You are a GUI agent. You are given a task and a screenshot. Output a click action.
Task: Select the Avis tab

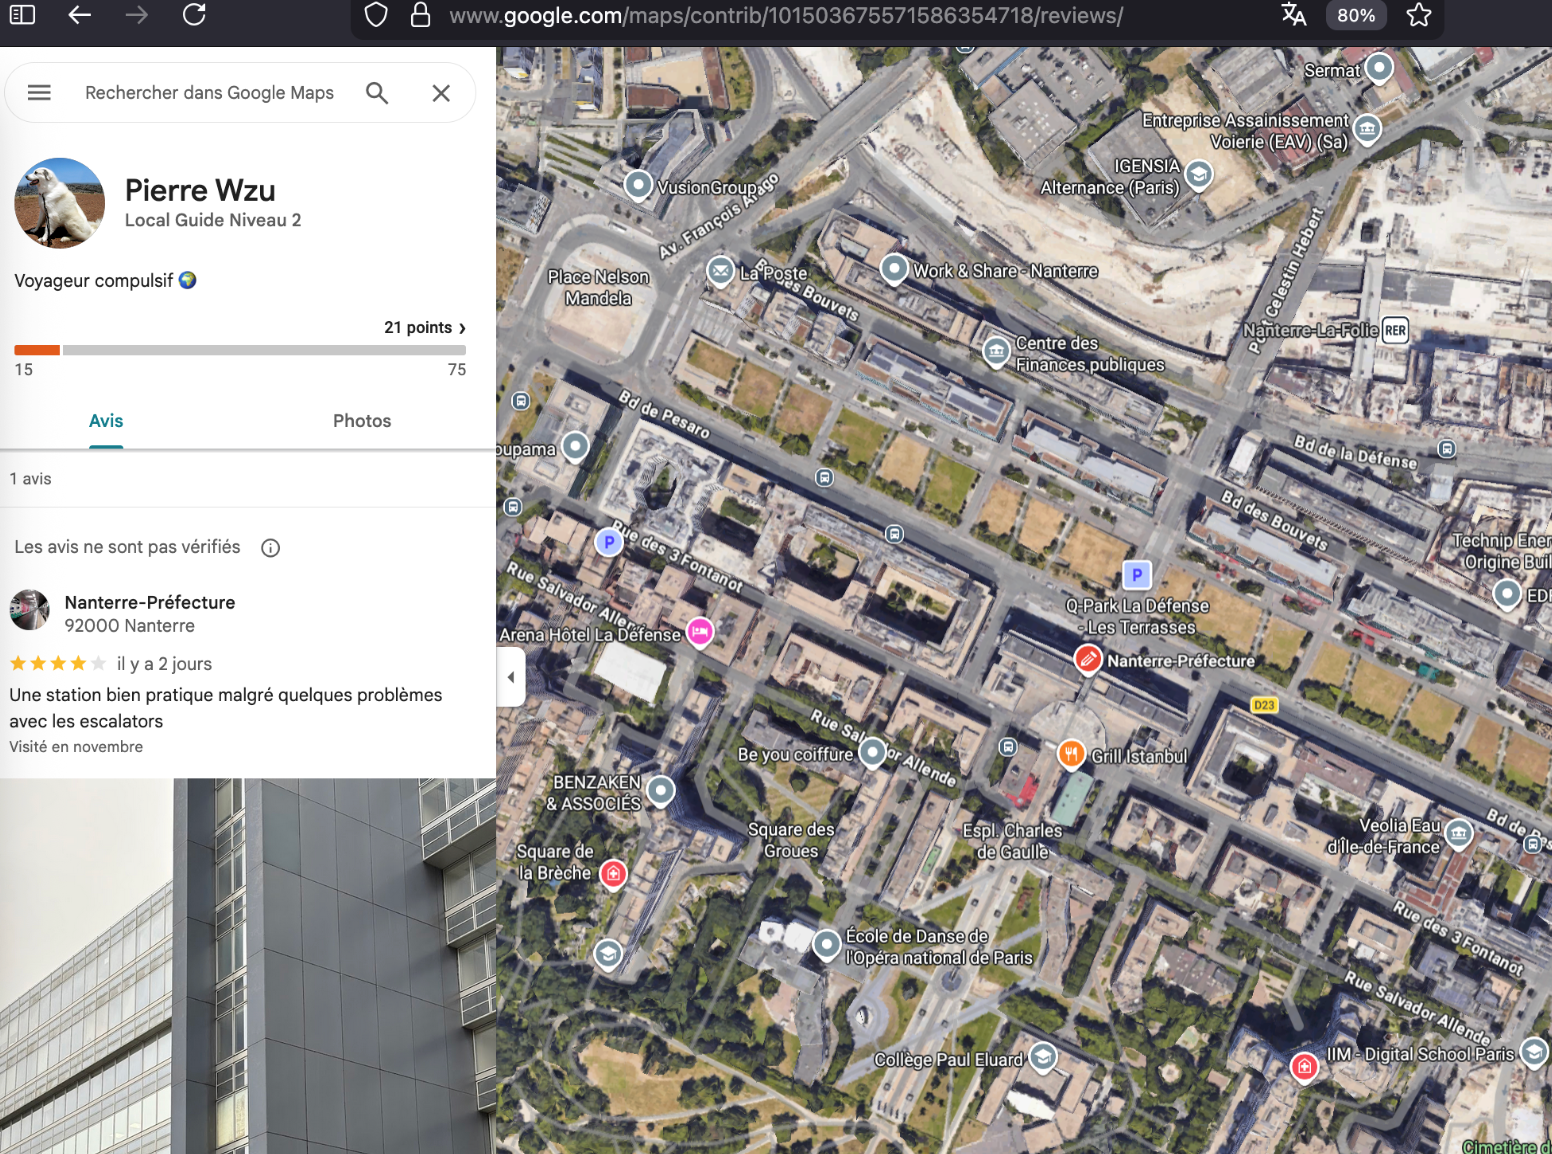click(x=106, y=421)
